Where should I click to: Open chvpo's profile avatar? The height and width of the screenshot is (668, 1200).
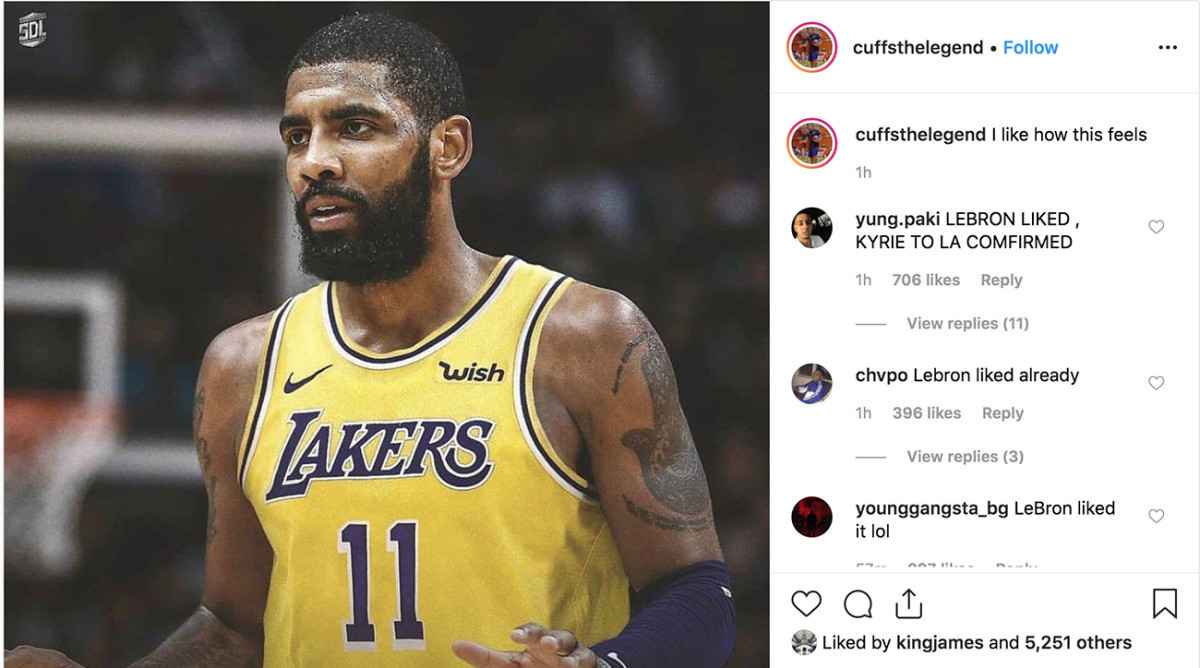click(x=811, y=384)
